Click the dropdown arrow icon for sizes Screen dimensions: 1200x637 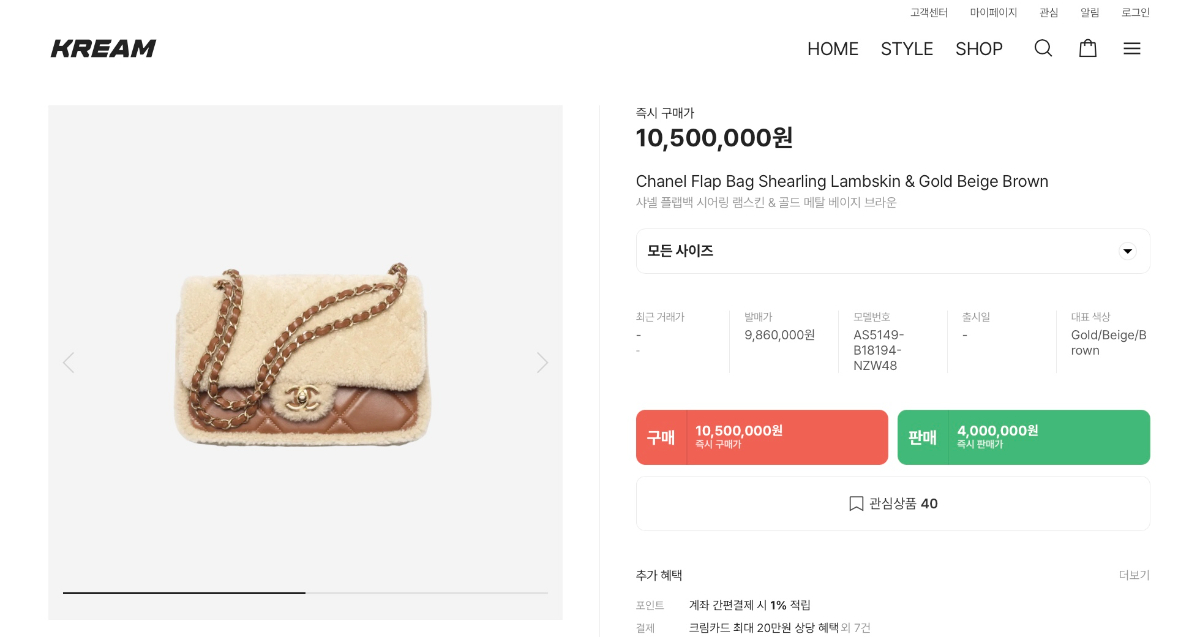click(1127, 251)
